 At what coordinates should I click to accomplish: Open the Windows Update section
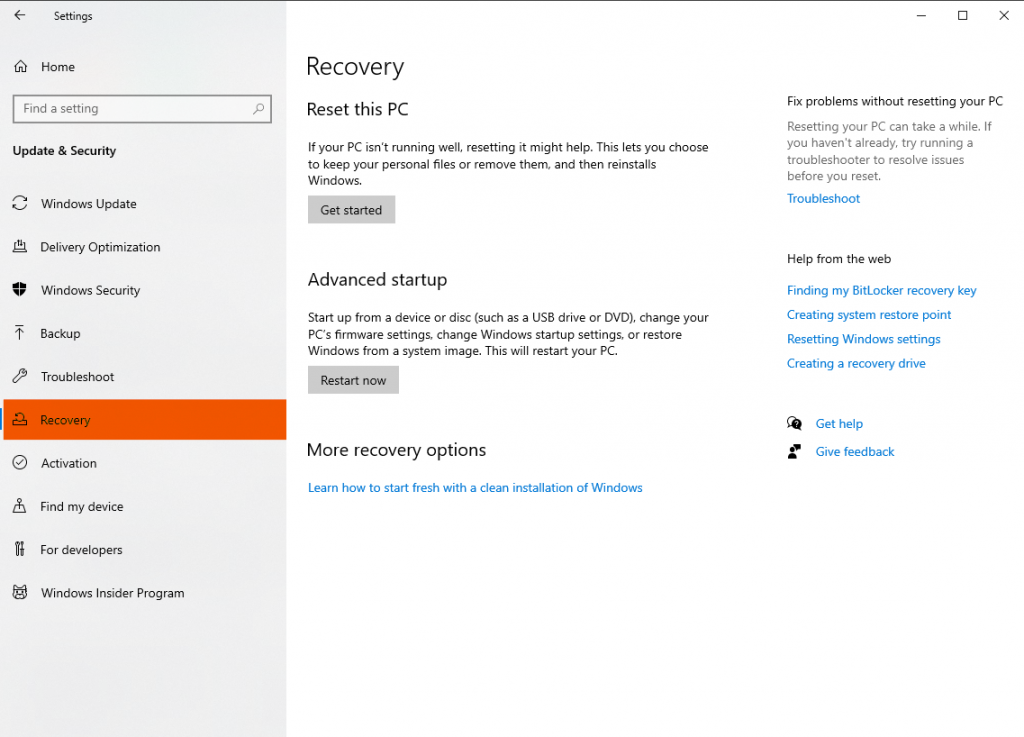pyautogui.click(x=144, y=204)
